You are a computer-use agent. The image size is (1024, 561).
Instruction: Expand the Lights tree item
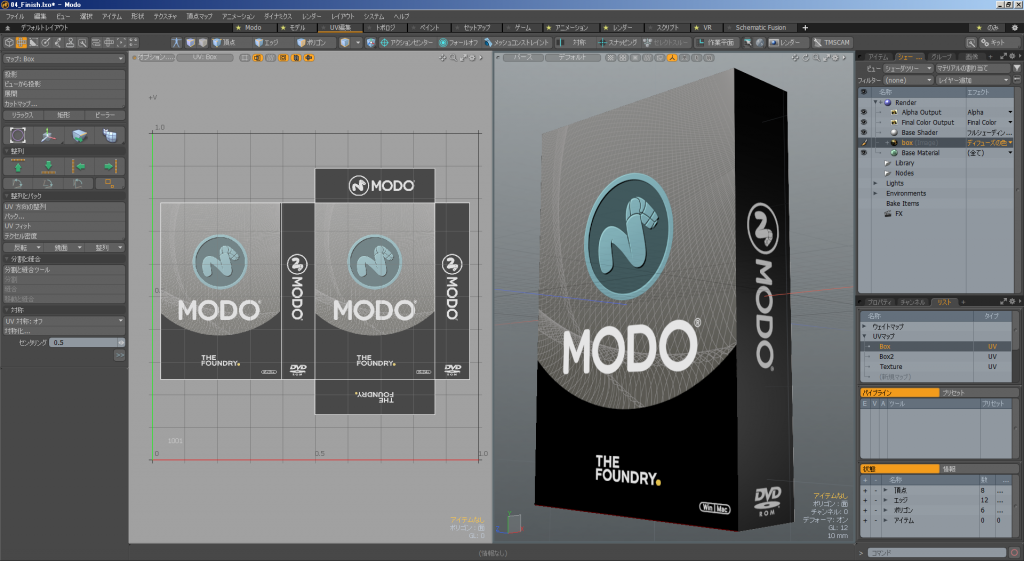(x=875, y=183)
